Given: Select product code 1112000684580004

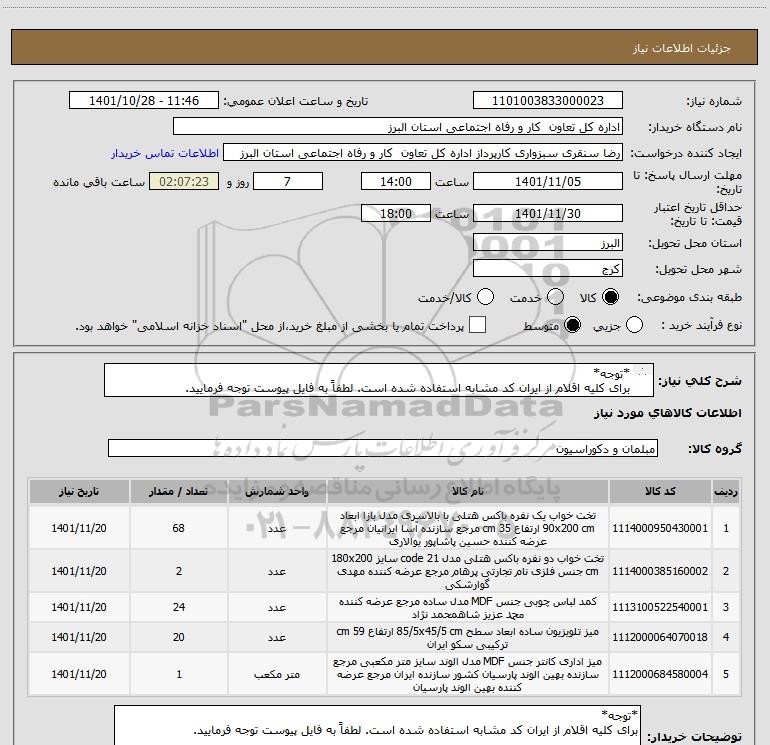Looking at the screenshot, I should pos(660,674).
